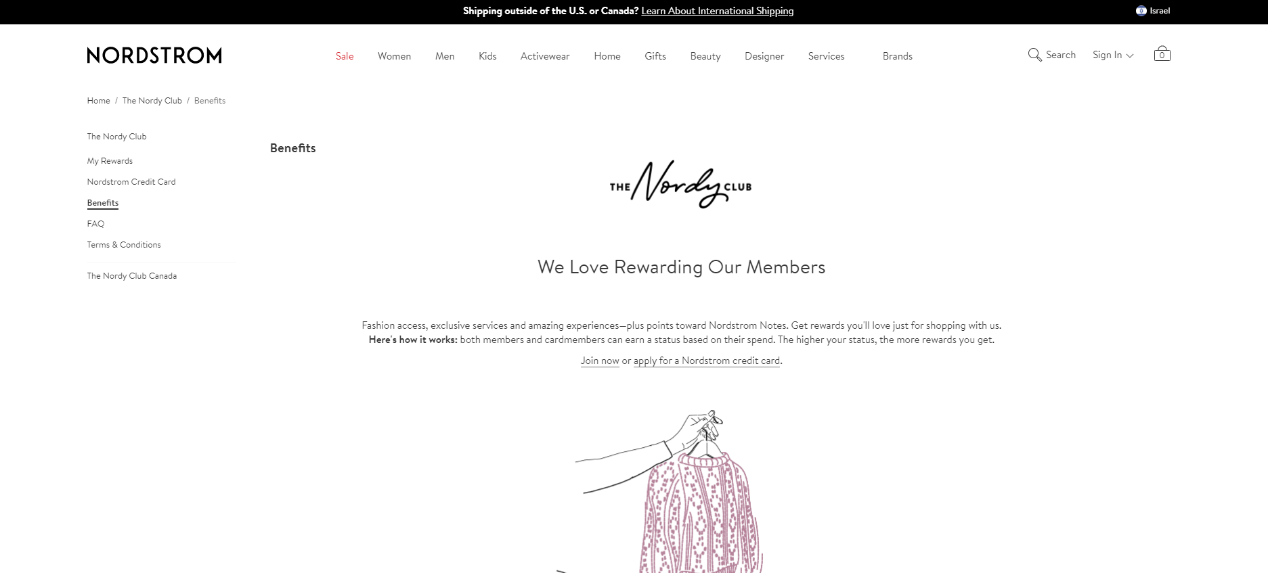
Task: Open the Sale menu item
Action: coord(345,56)
